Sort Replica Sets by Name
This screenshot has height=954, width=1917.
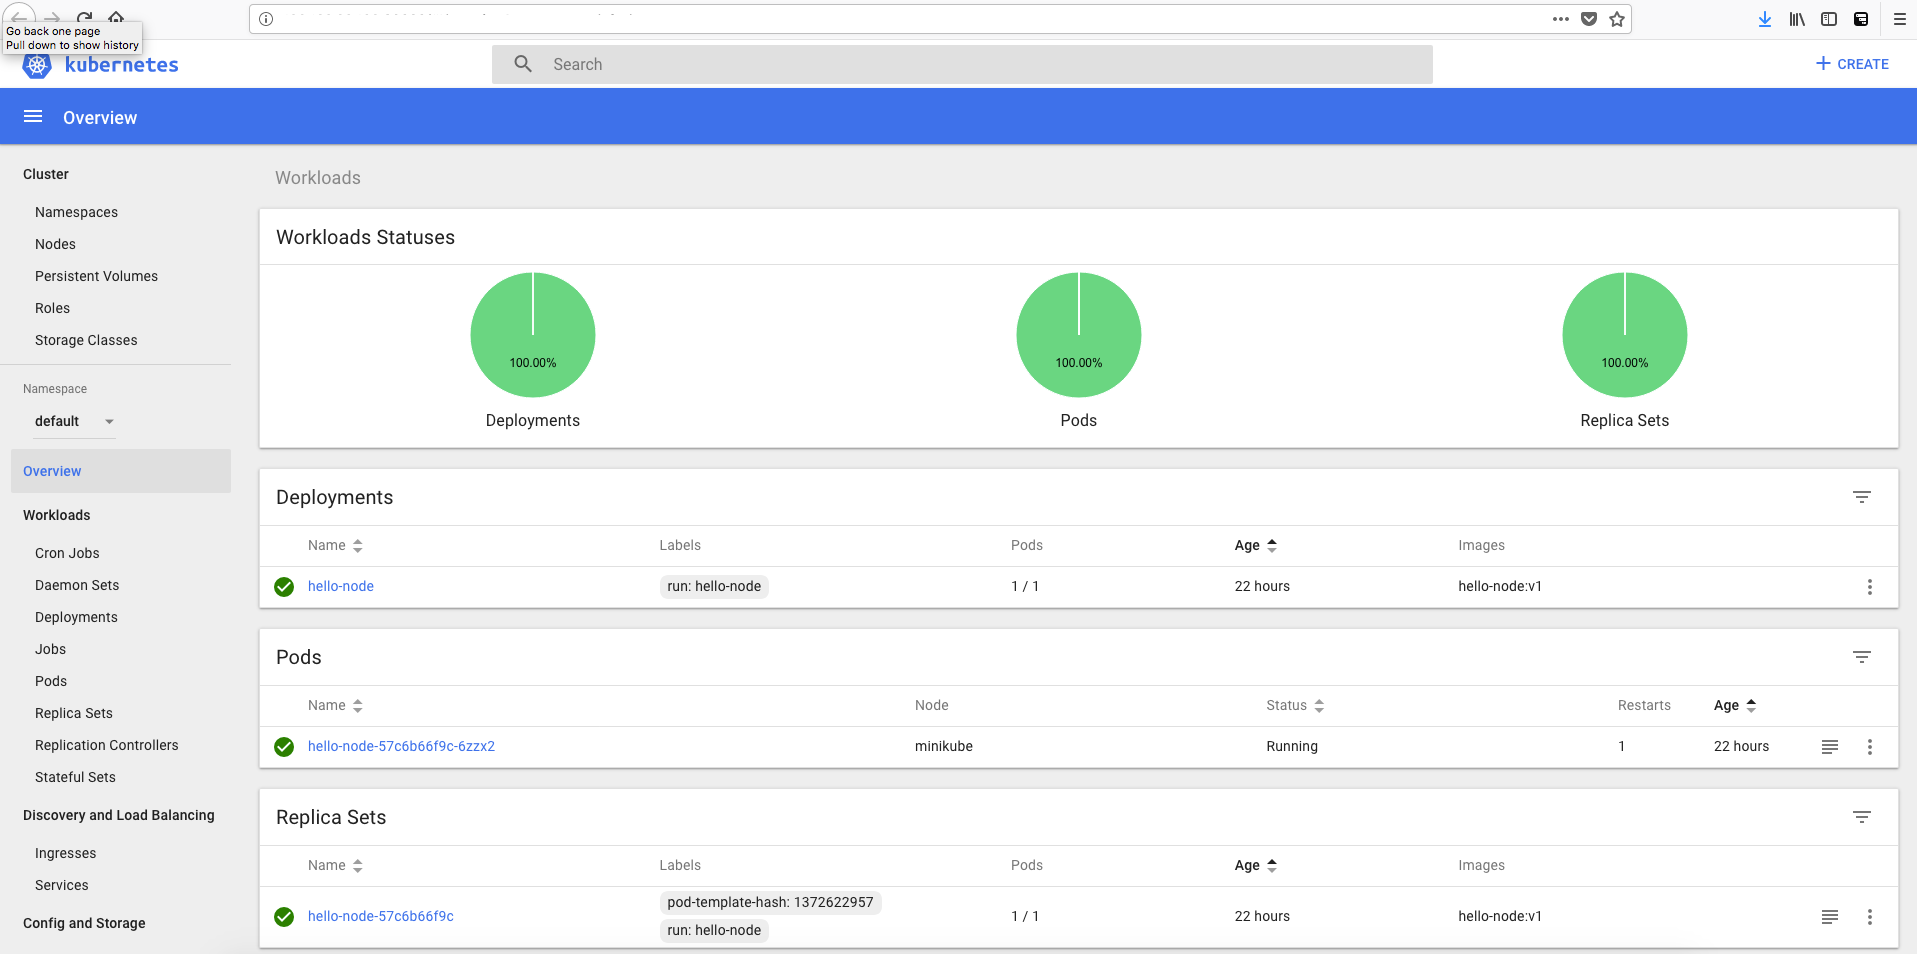pos(335,865)
